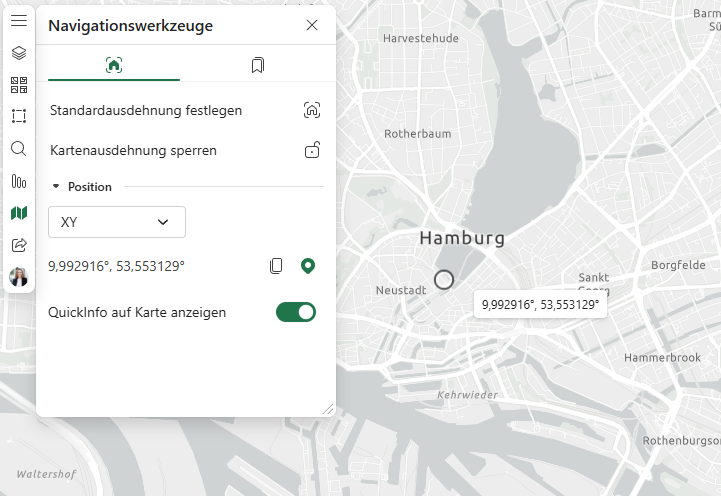Click the green map navigation tools icon

coord(19,213)
